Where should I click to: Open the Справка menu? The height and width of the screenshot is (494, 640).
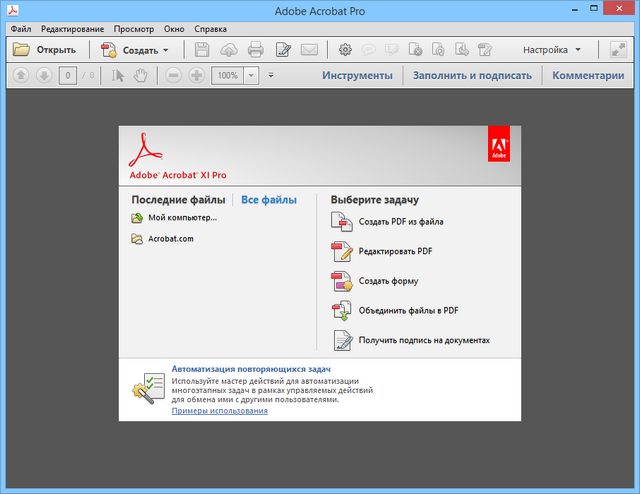pyautogui.click(x=210, y=29)
